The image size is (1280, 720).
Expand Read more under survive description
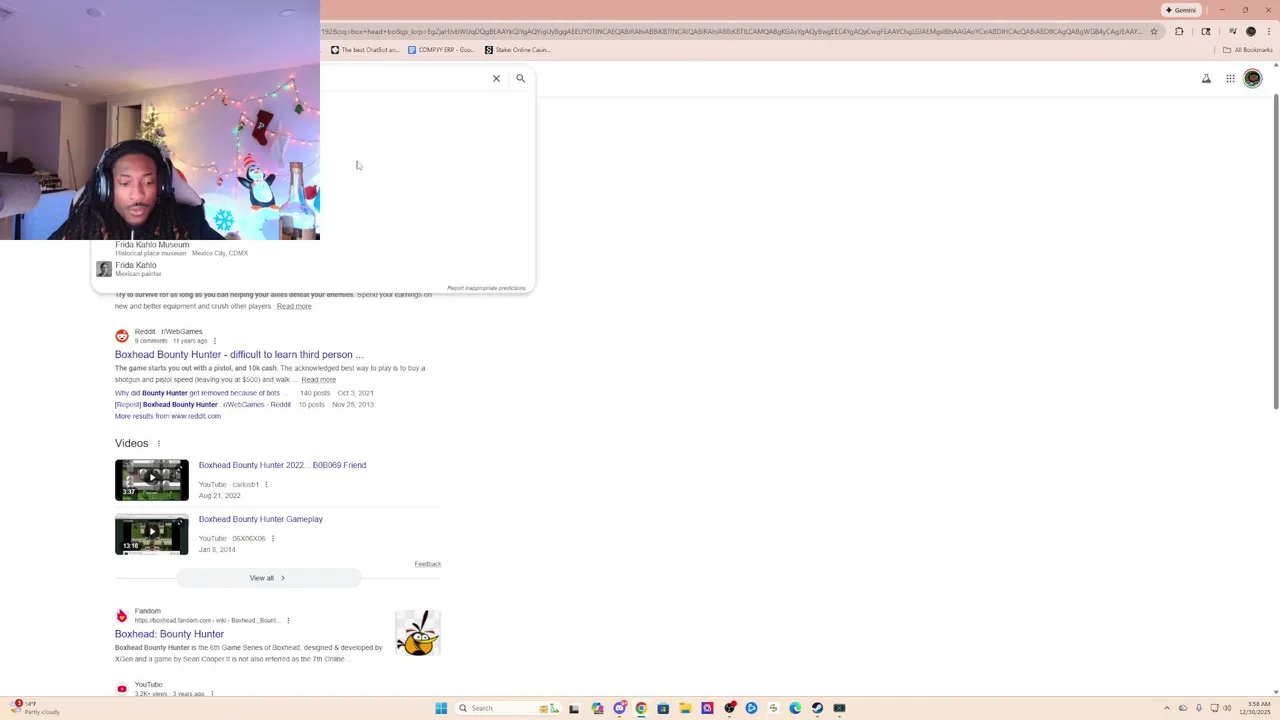tap(294, 306)
